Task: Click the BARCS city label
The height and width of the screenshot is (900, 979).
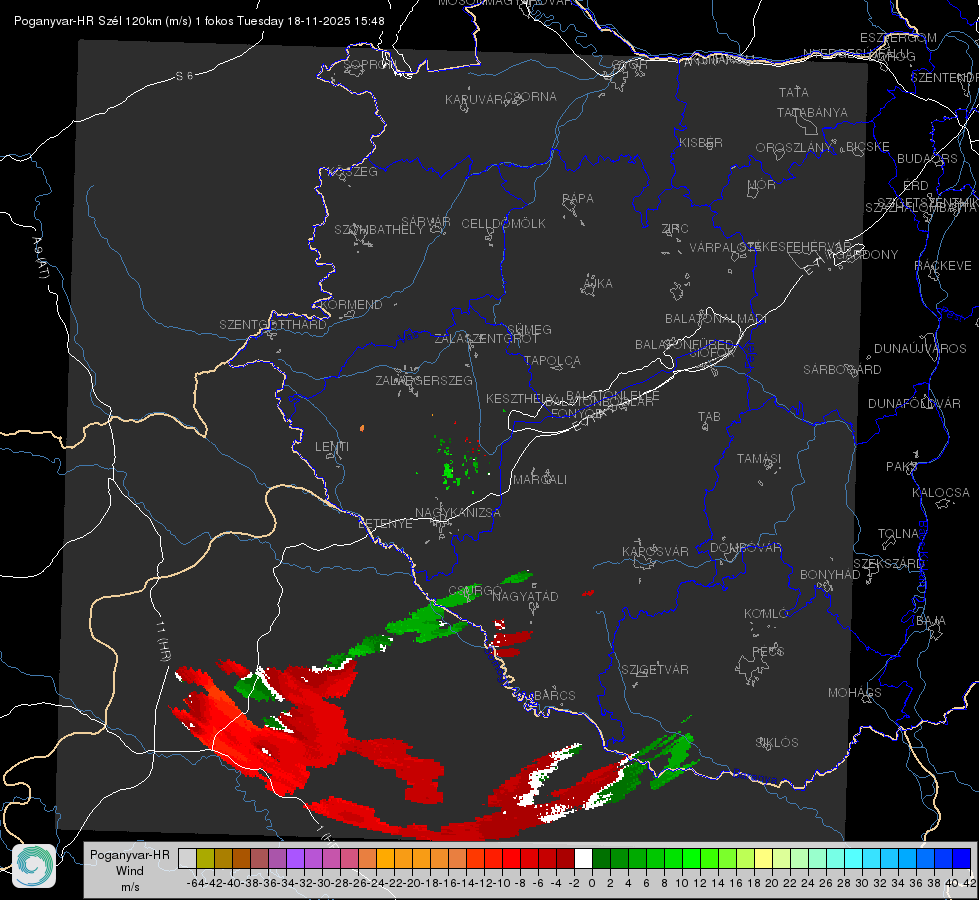Action: coord(554,695)
